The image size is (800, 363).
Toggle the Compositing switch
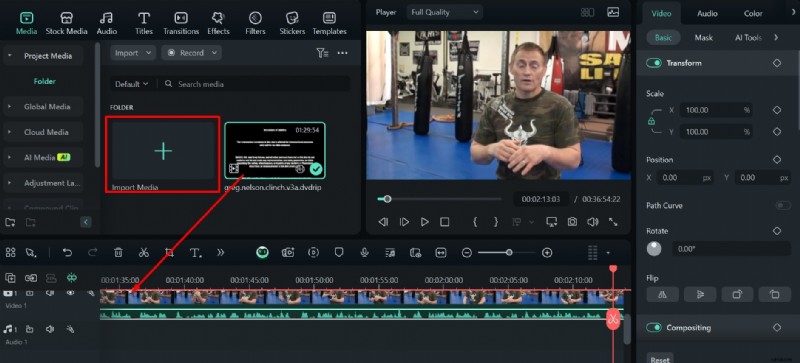[654, 328]
